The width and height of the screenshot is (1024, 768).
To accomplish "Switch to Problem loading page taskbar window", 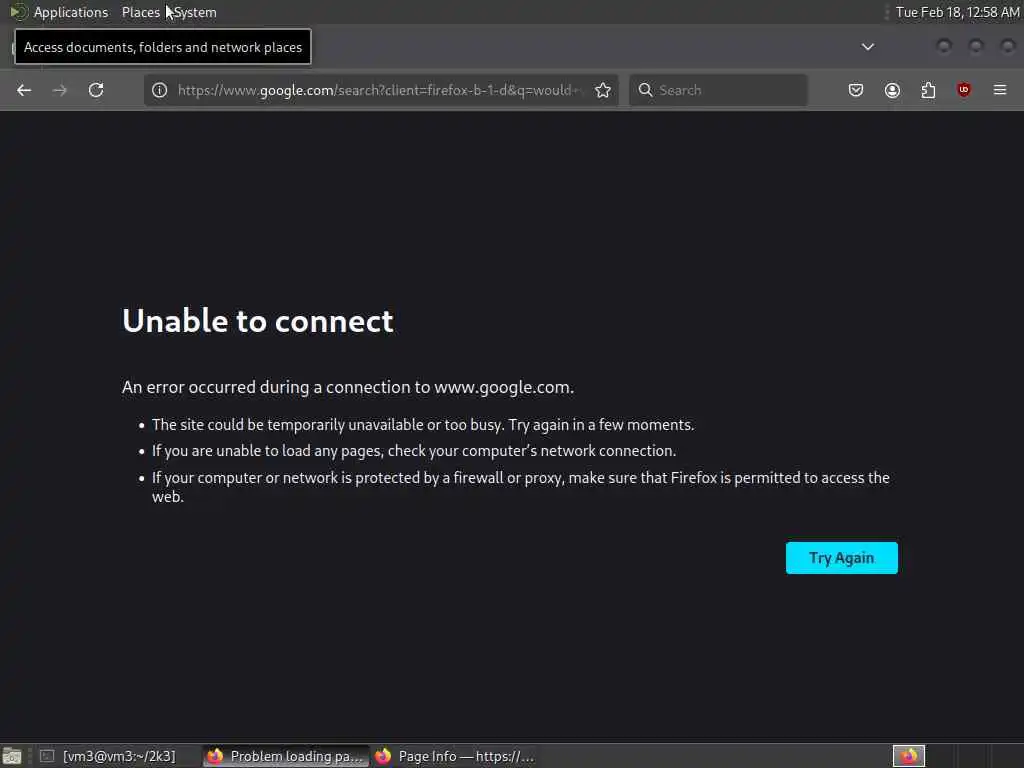I will coord(285,756).
